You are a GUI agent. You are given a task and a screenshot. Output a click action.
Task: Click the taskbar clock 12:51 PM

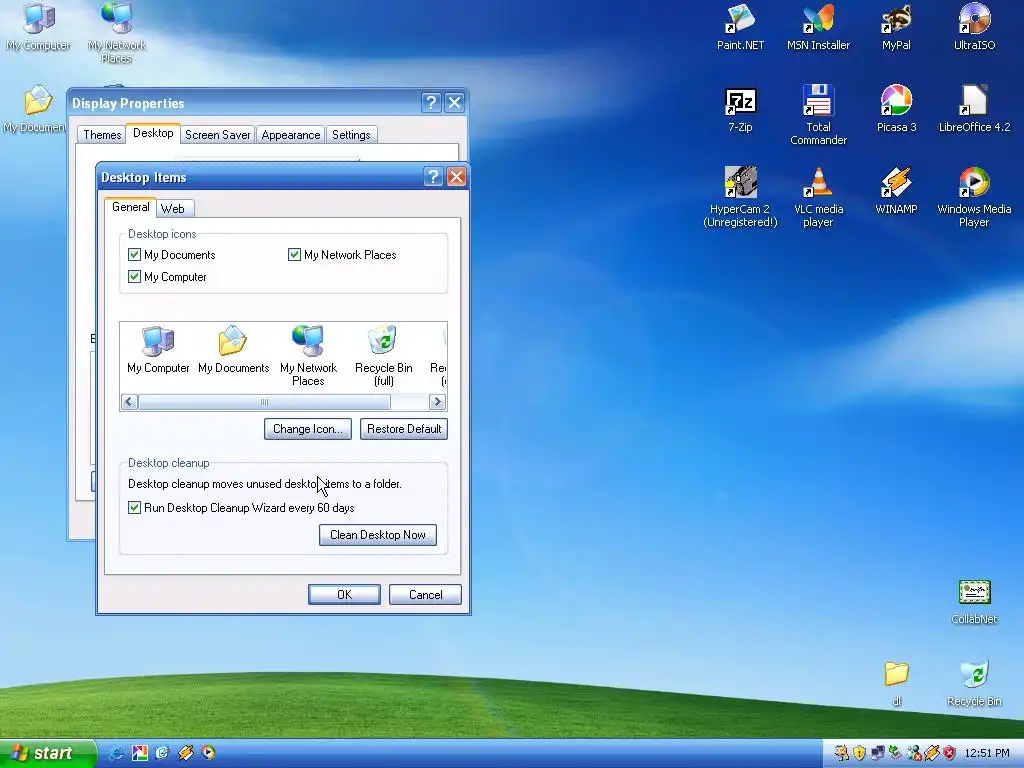pos(987,753)
